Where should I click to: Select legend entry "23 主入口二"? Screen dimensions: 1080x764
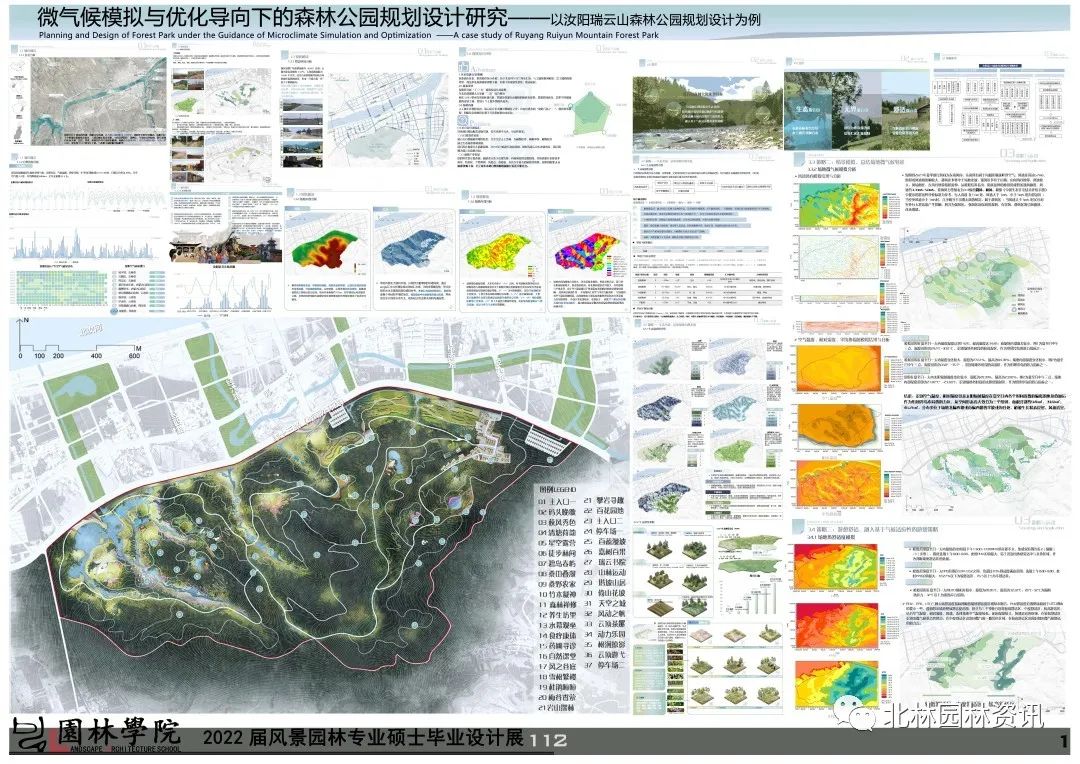[x=604, y=522]
